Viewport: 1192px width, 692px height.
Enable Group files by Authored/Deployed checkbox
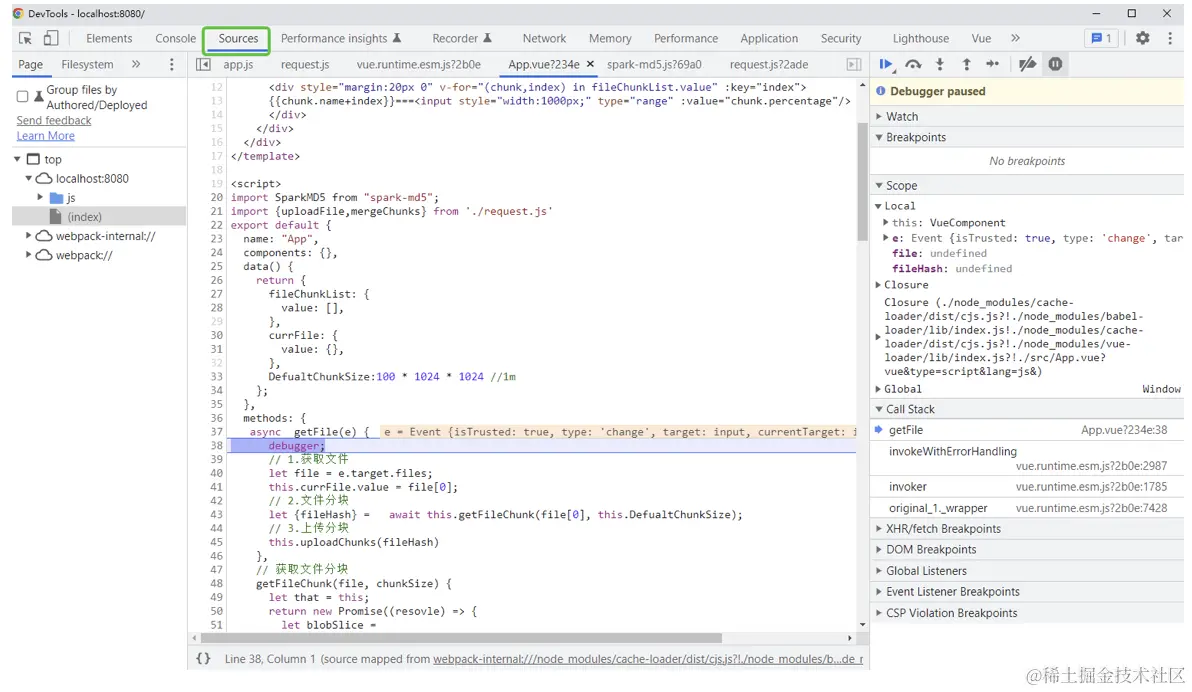(22, 97)
